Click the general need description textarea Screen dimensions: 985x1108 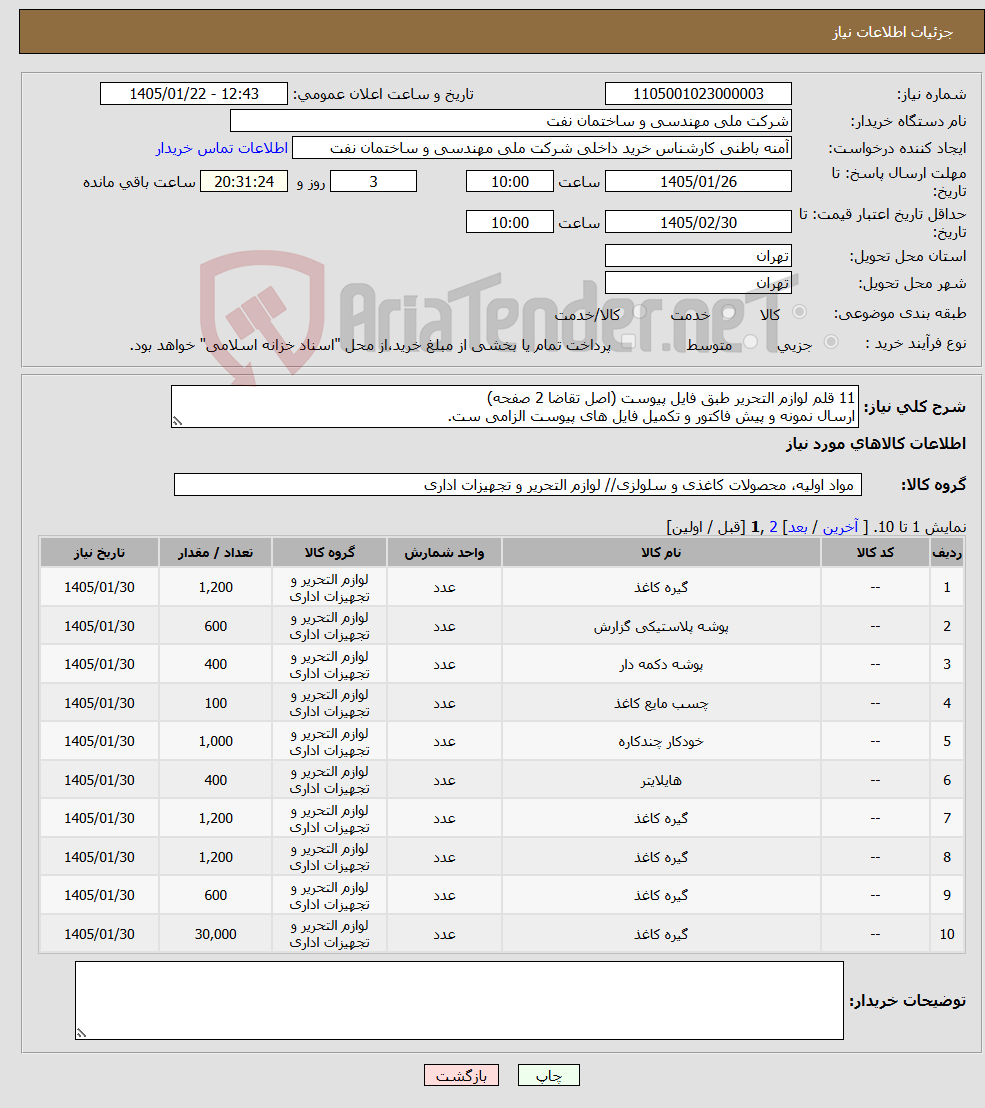click(x=515, y=407)
